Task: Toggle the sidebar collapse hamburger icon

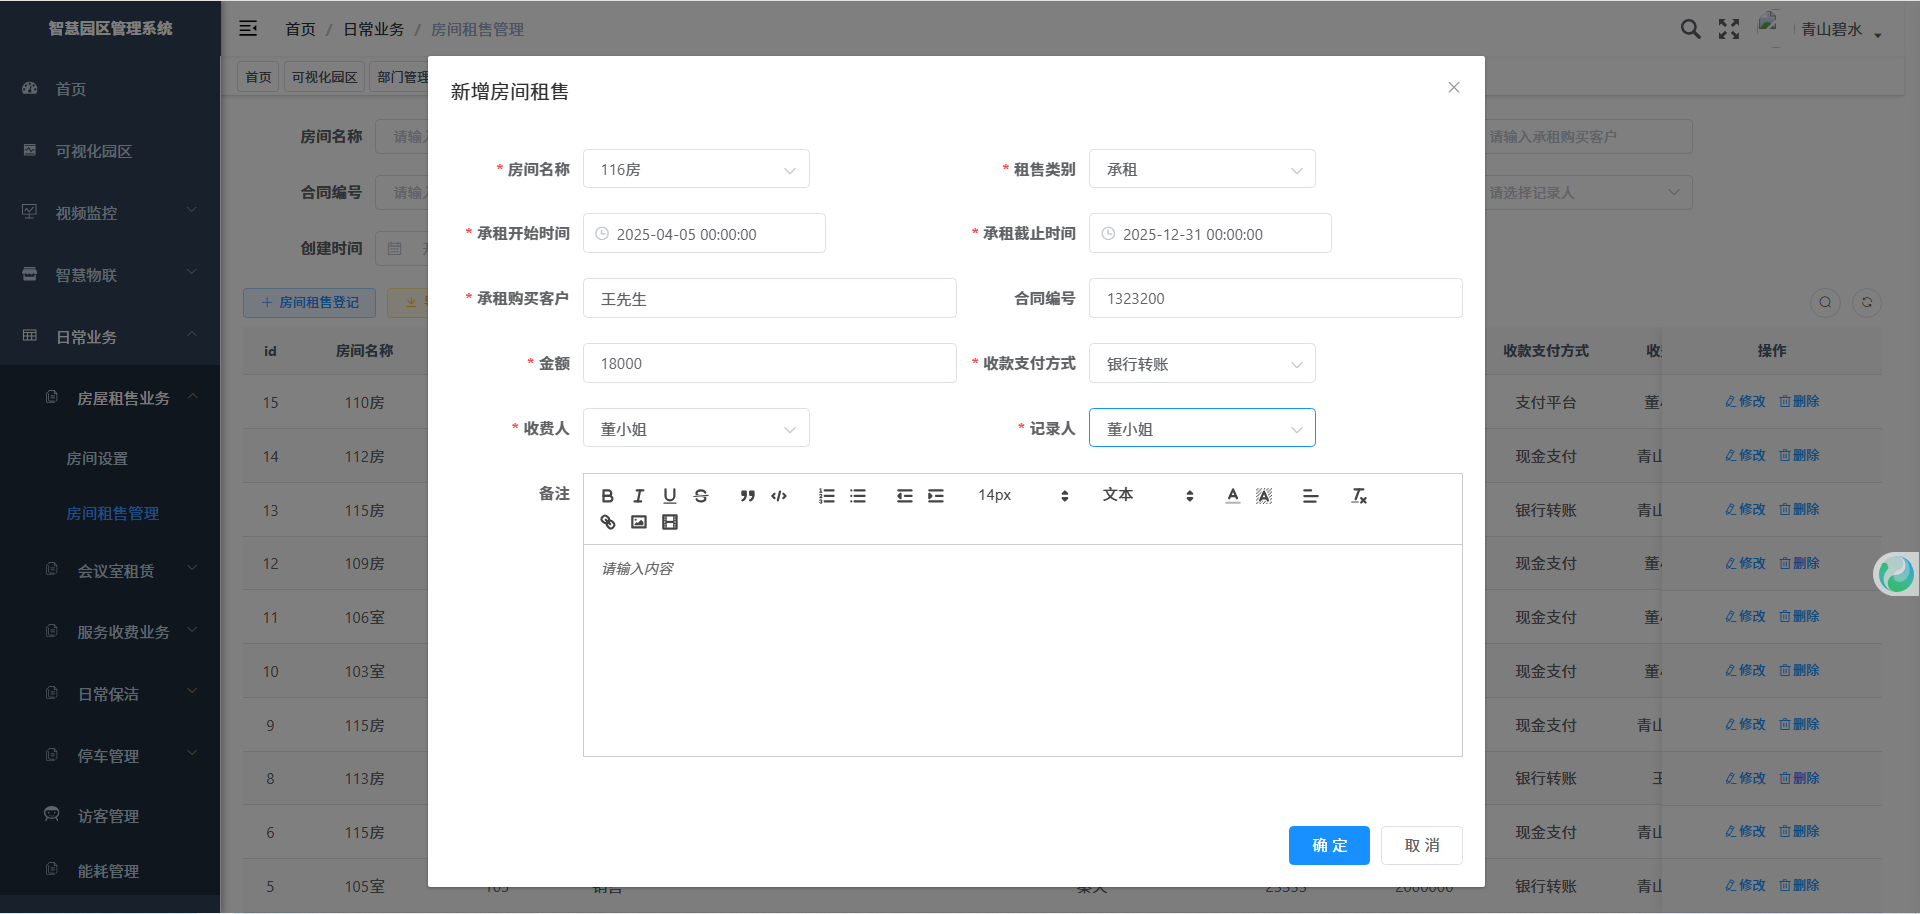Action: click(248, 29)
